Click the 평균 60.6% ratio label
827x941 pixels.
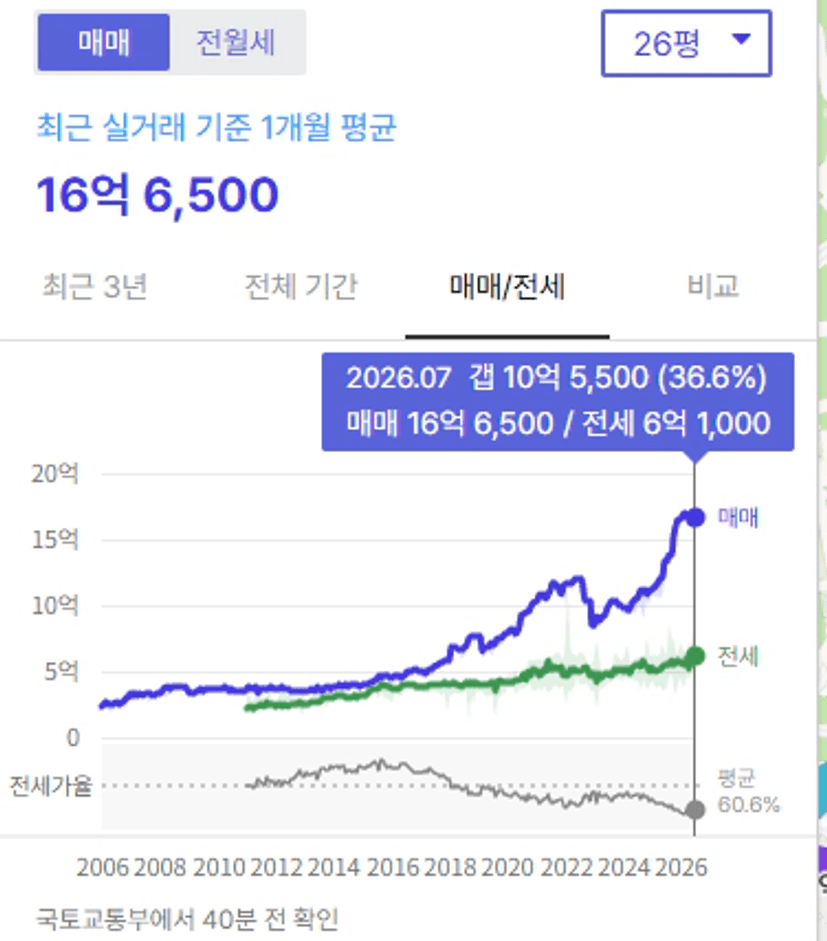[x=748, y=792]
